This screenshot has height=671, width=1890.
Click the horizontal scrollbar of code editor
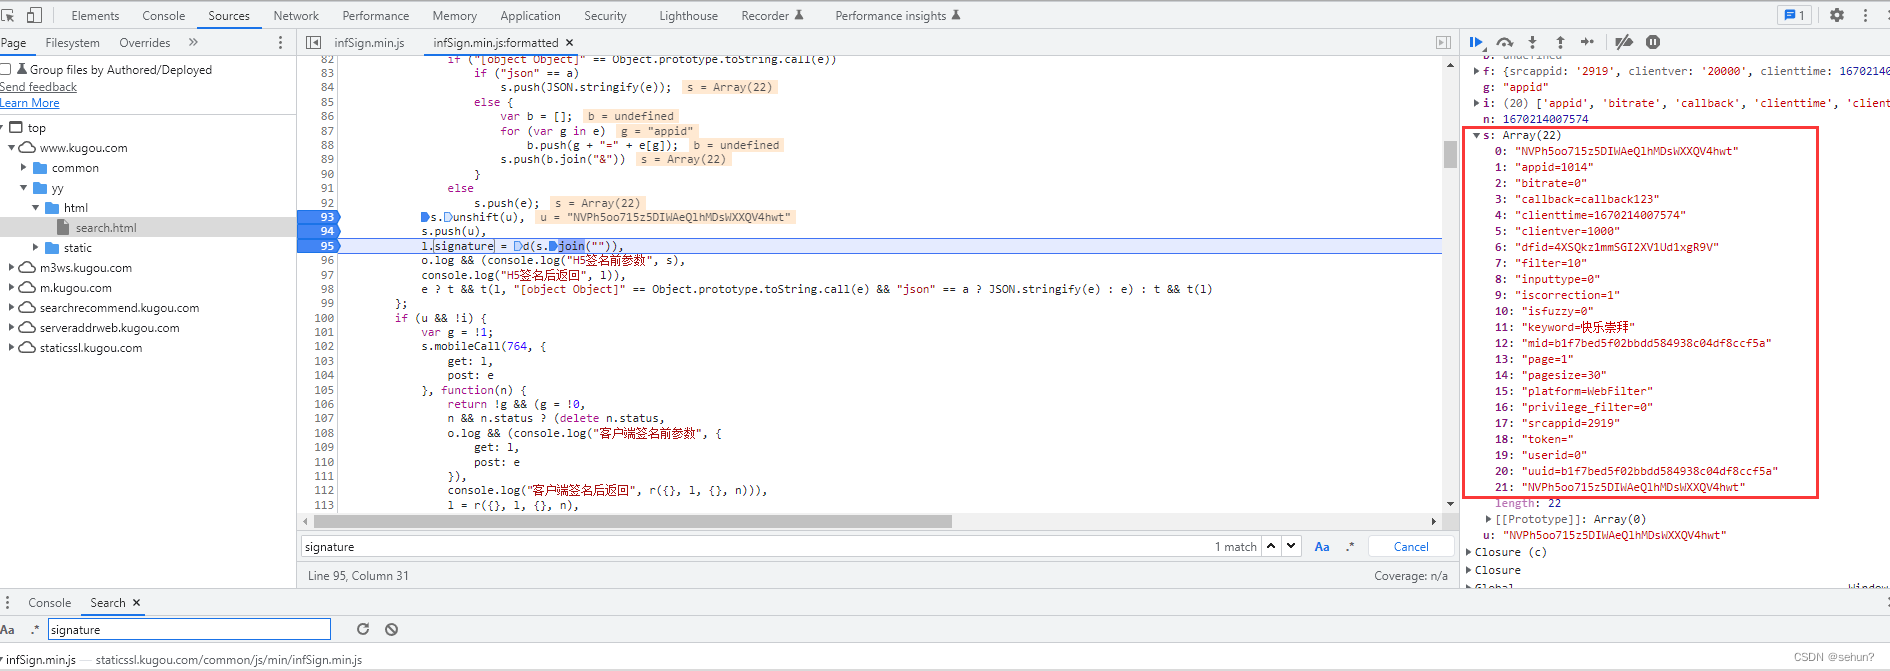pyautogui.click(x=633, y=521)
